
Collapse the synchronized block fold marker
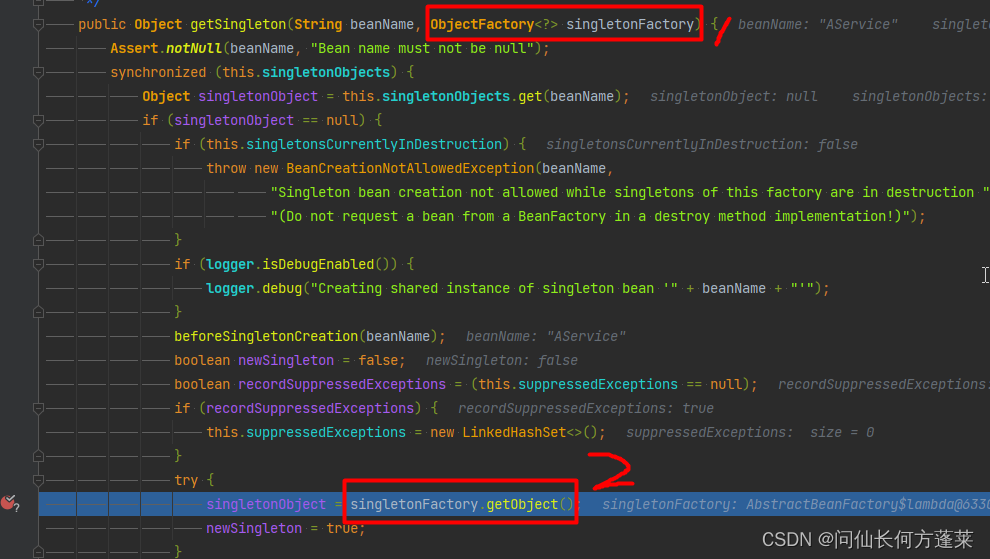pyautogui.click(x=38, y=73)
